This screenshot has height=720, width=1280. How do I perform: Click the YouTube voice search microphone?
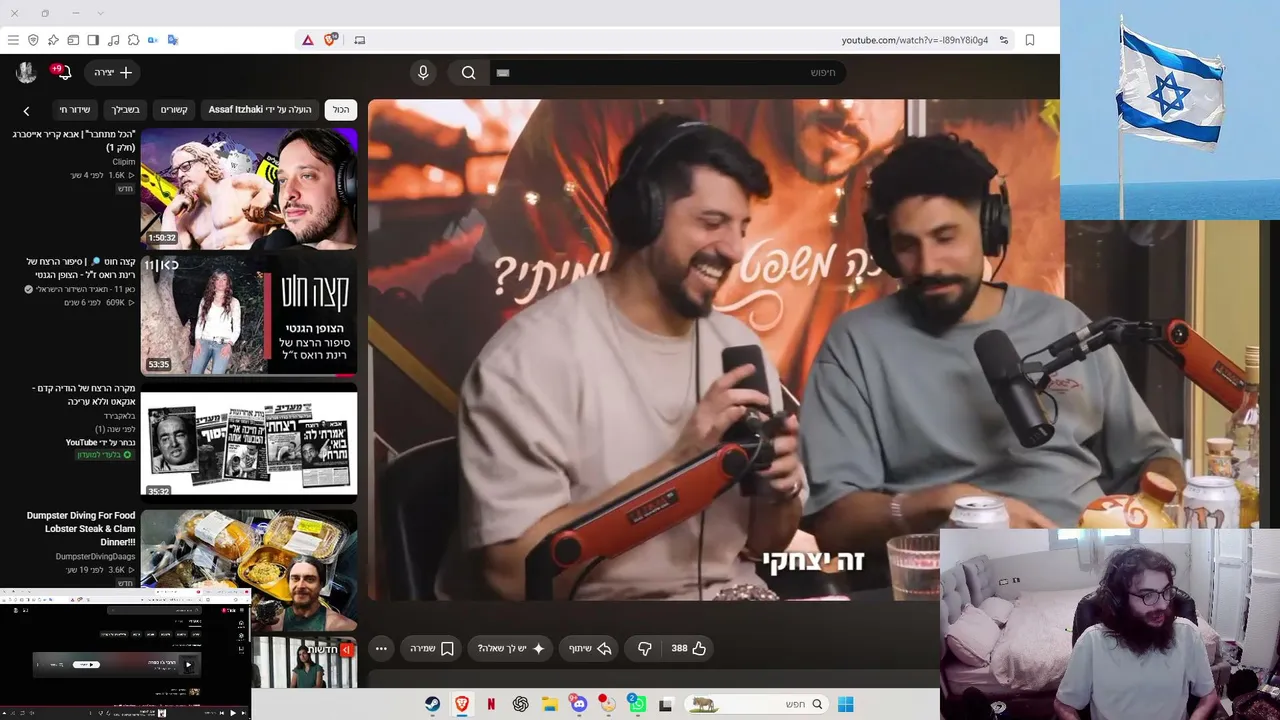pos(423,72)
